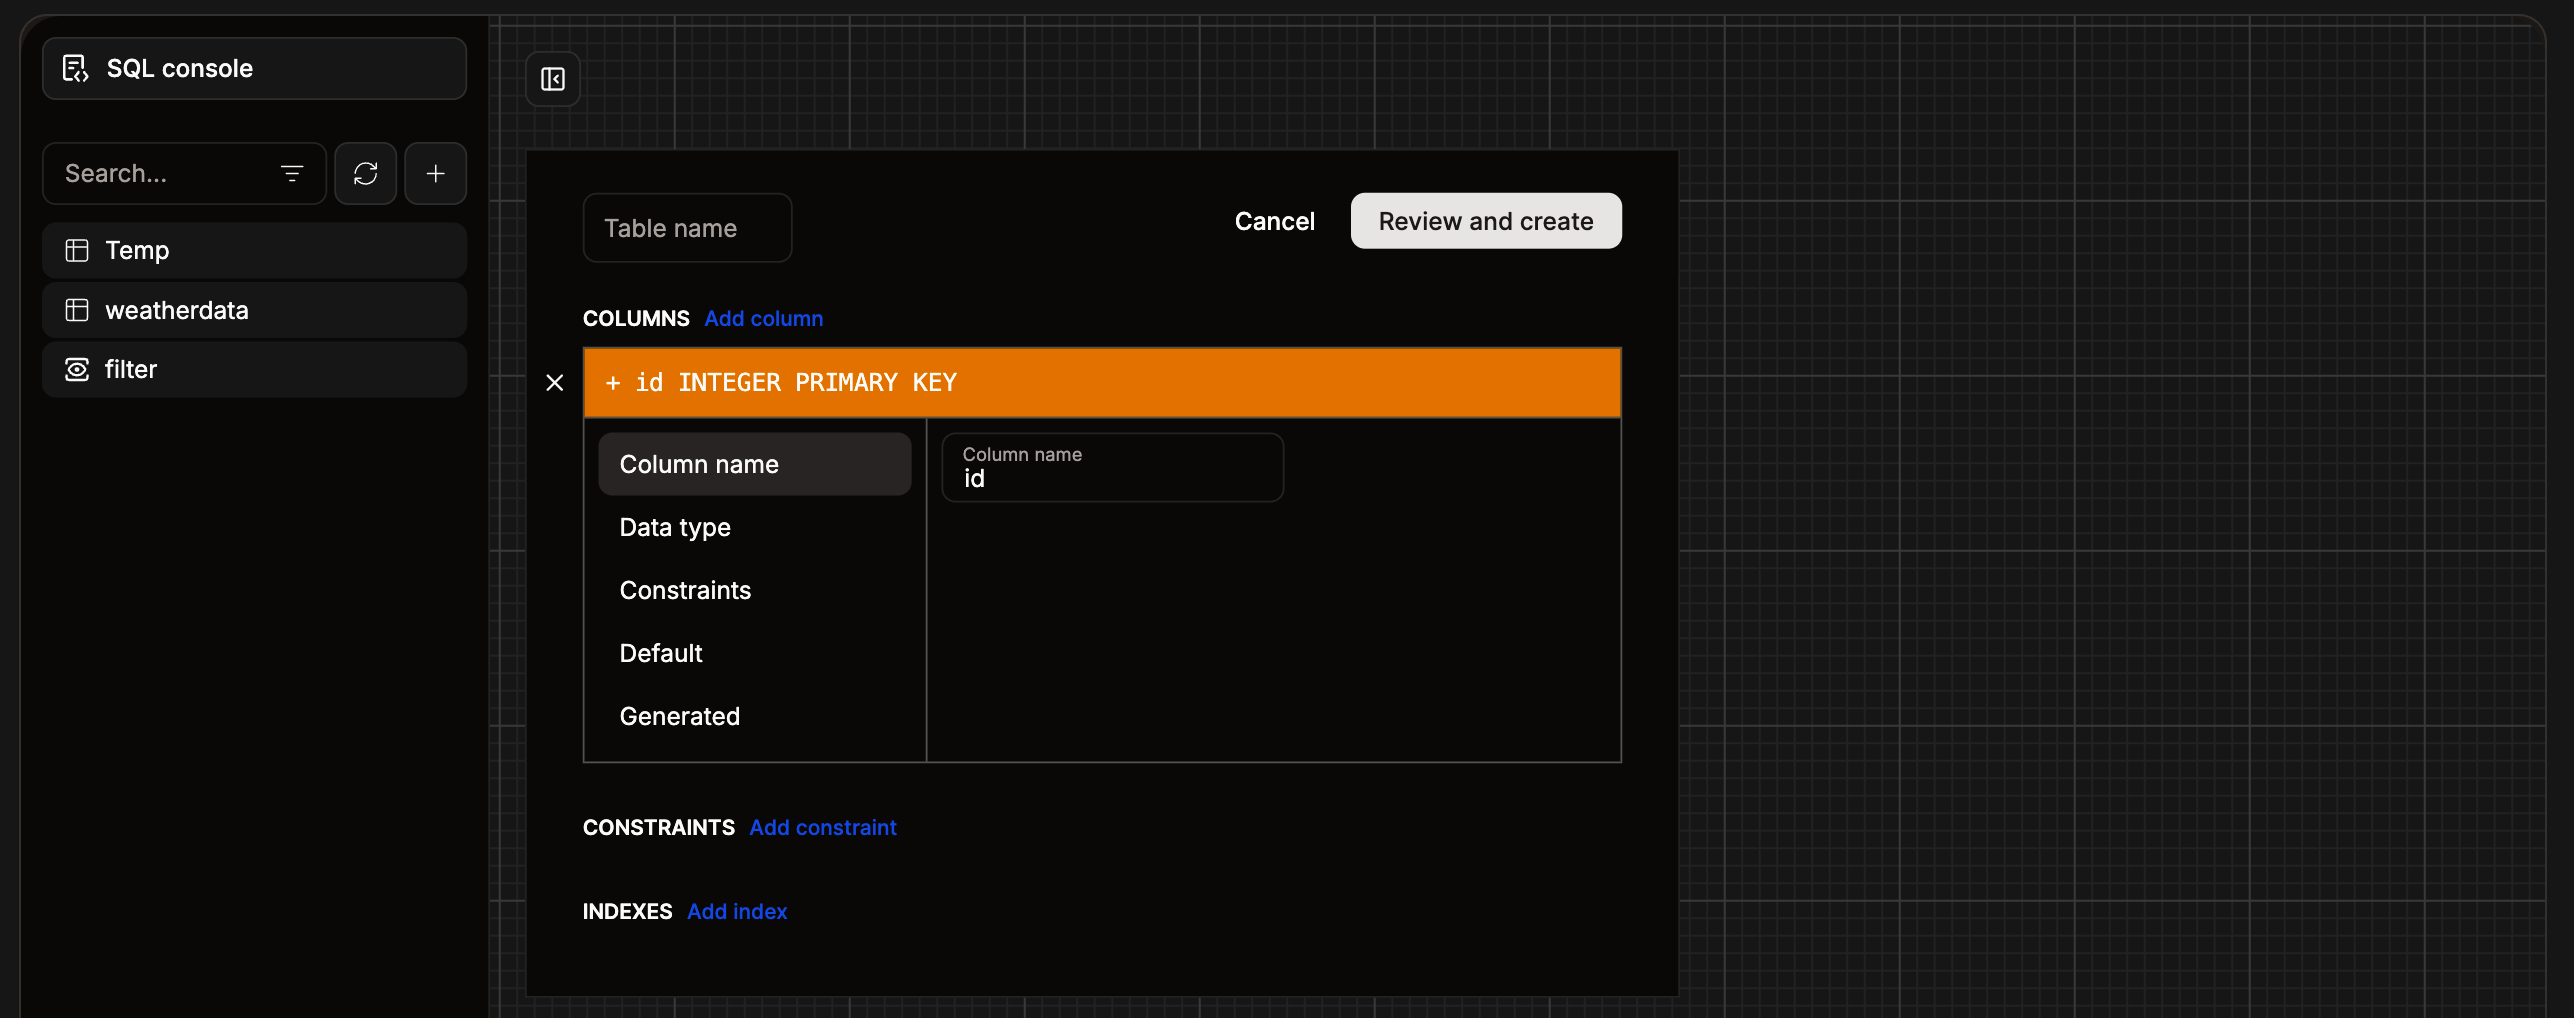The height and width of the screenshot is (1018, 2574).
Task: Click the weatherdata table icon
Action: coord(77,310)
